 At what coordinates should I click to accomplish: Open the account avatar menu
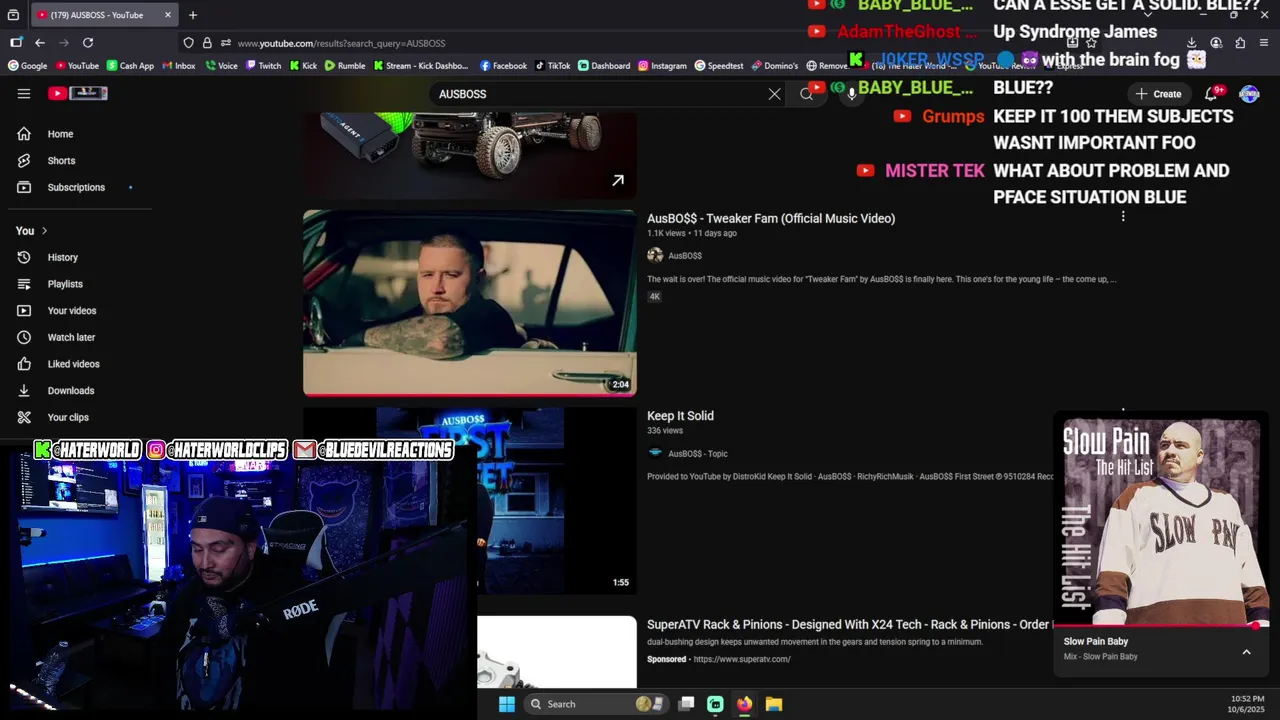[x=1249, y=93]
